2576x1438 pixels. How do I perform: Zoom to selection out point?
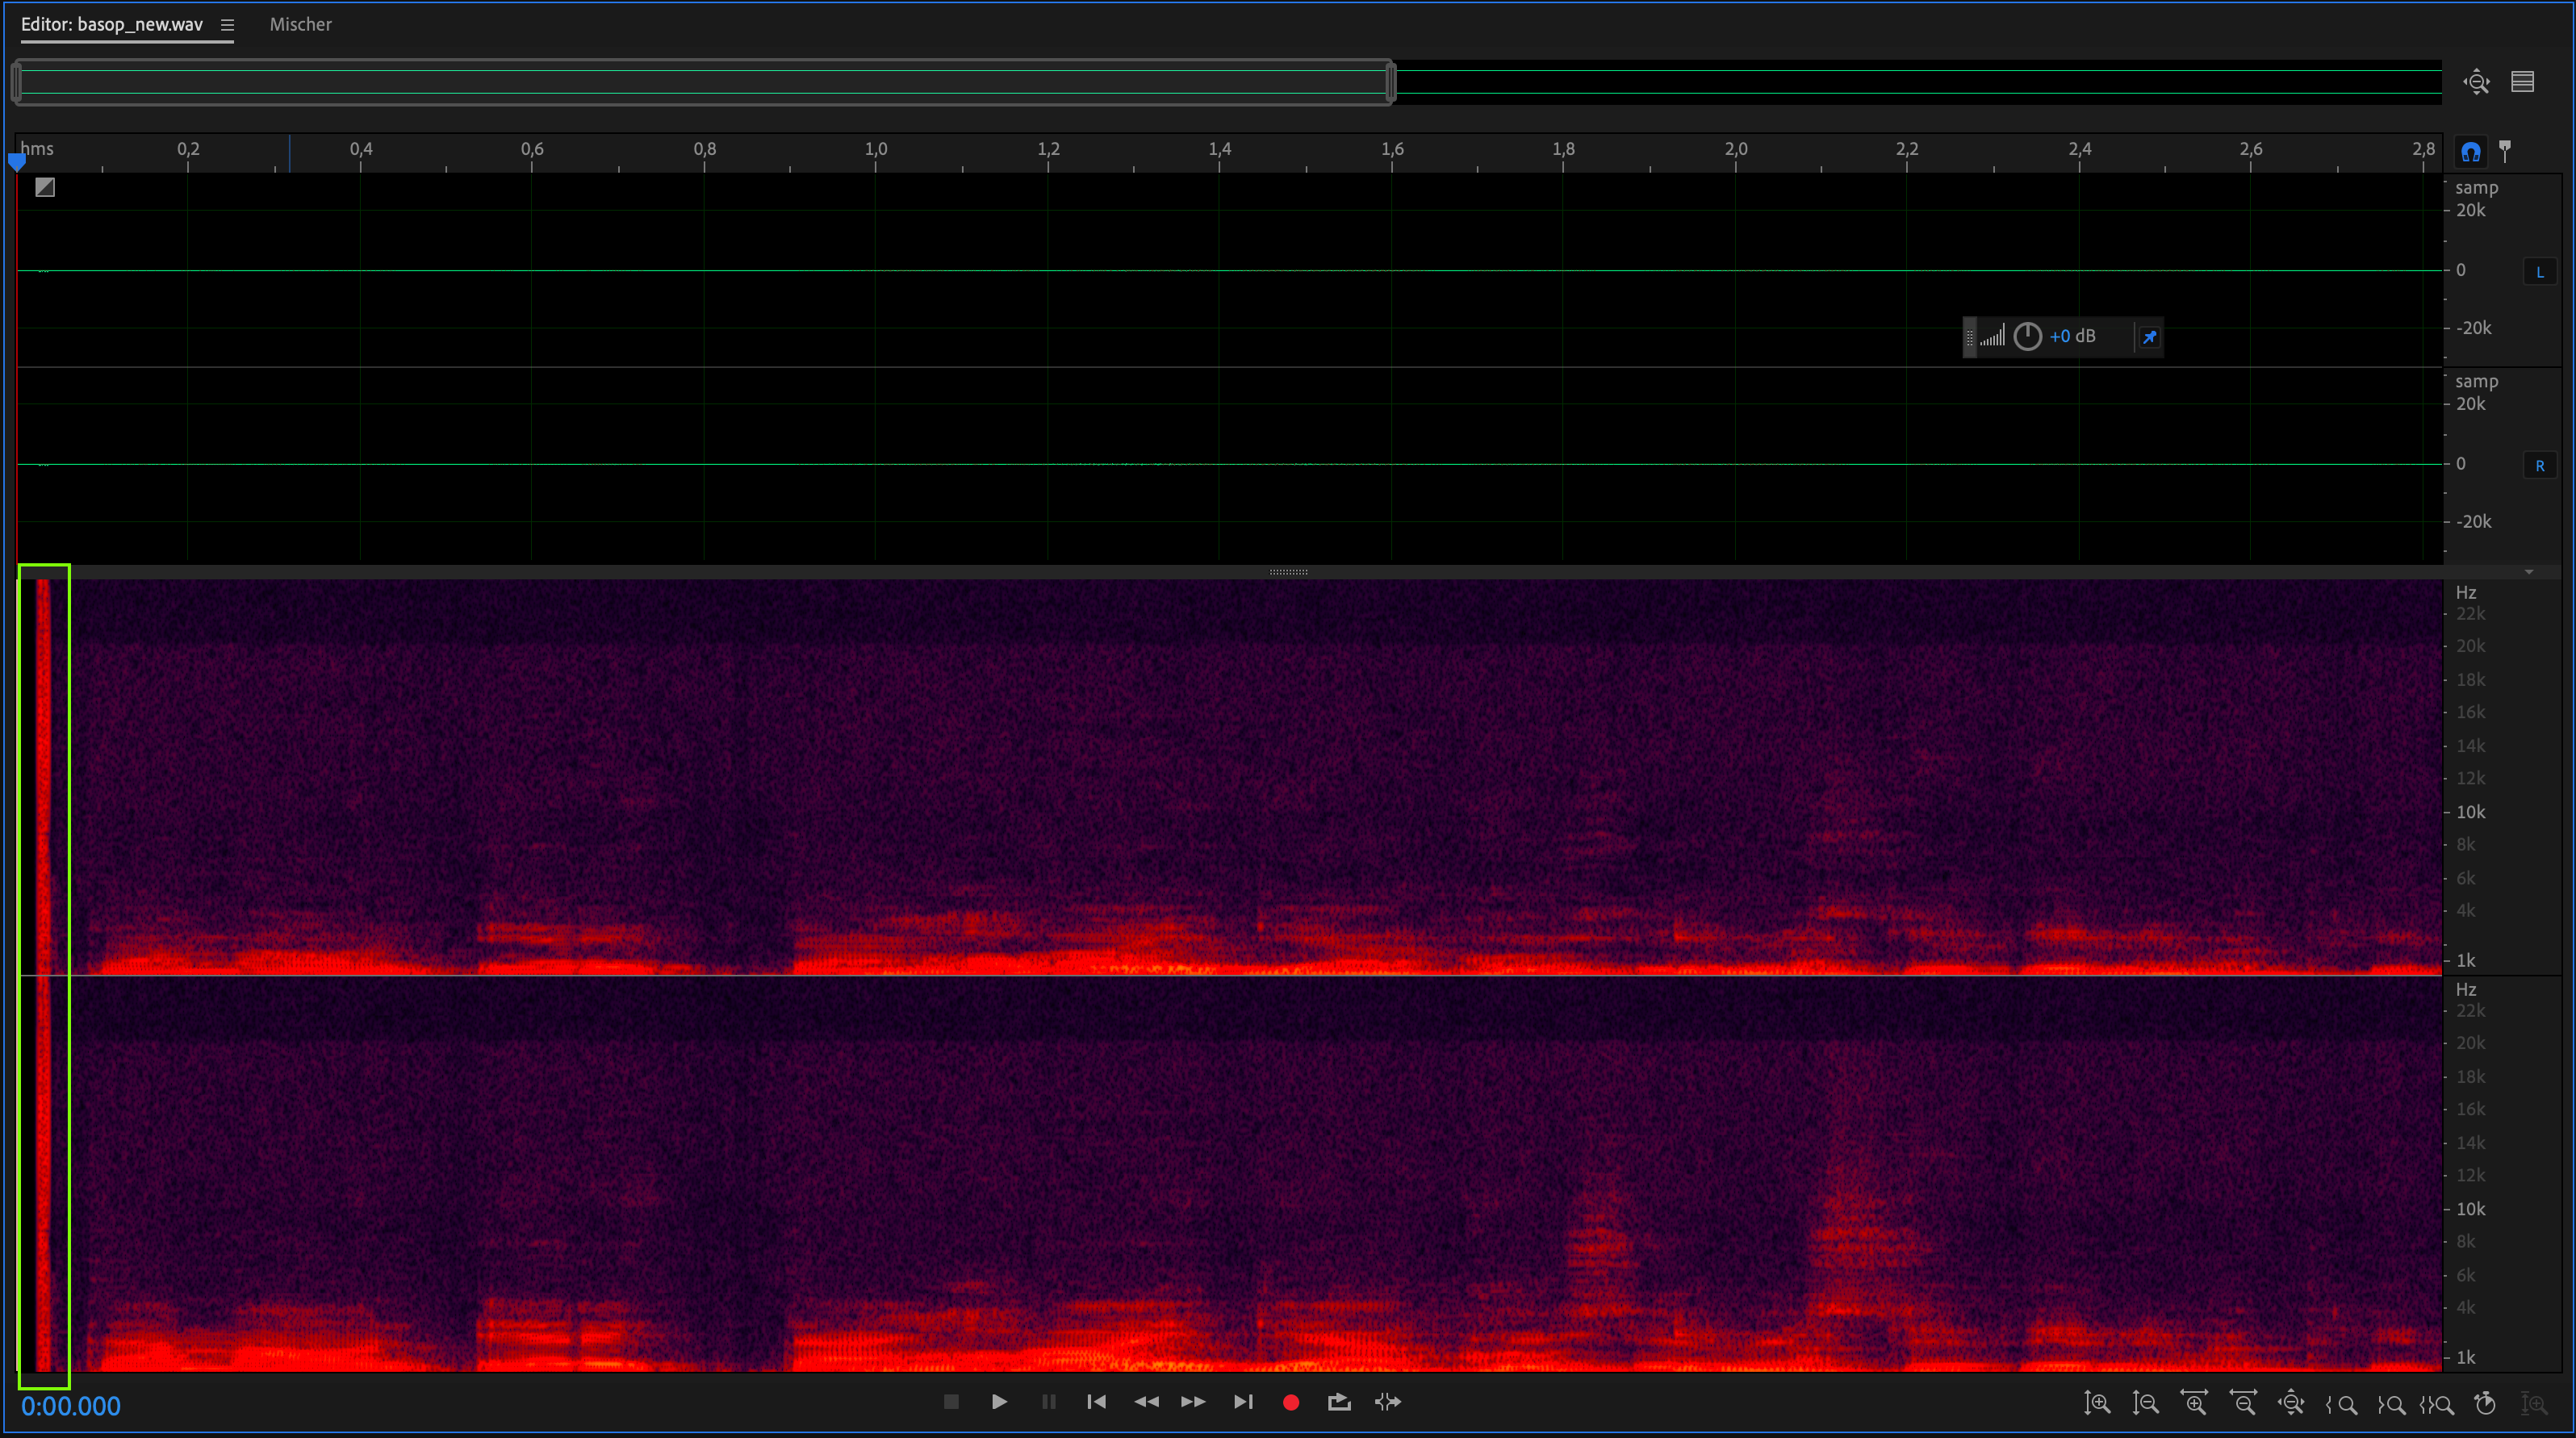tap(2390, 1404)
